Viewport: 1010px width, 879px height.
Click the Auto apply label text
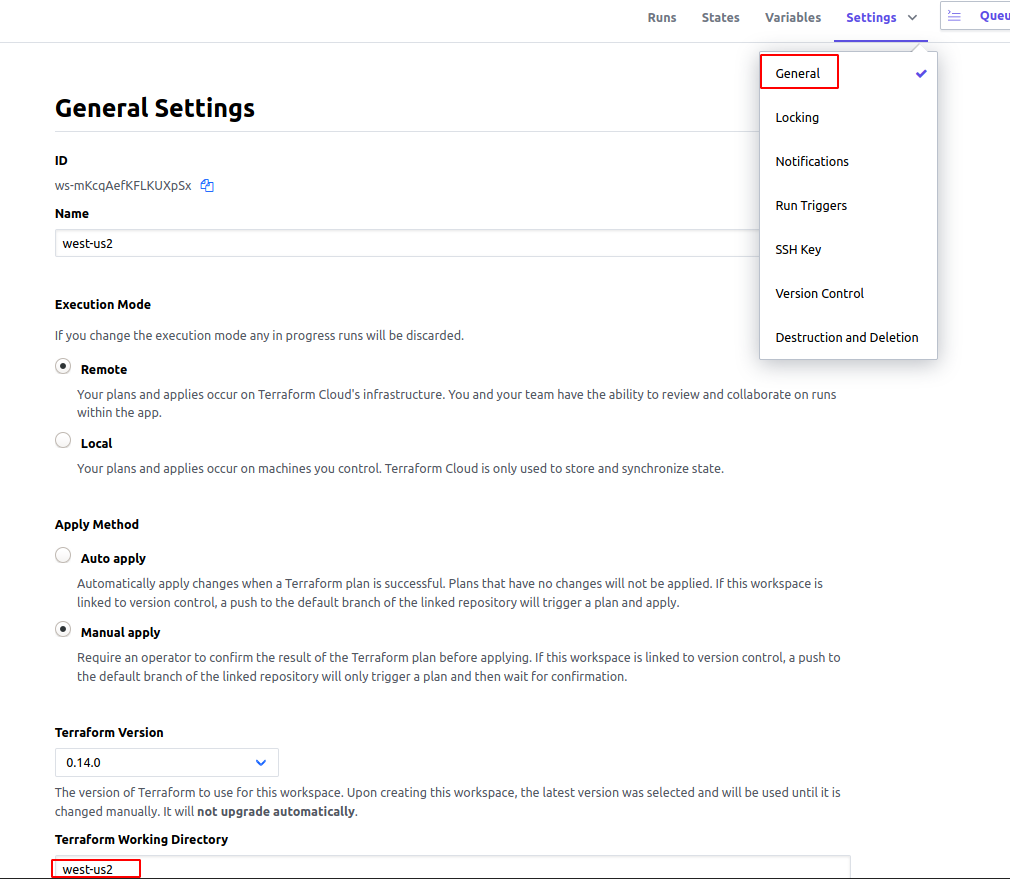pyautogui.click(x=113, y=558)
